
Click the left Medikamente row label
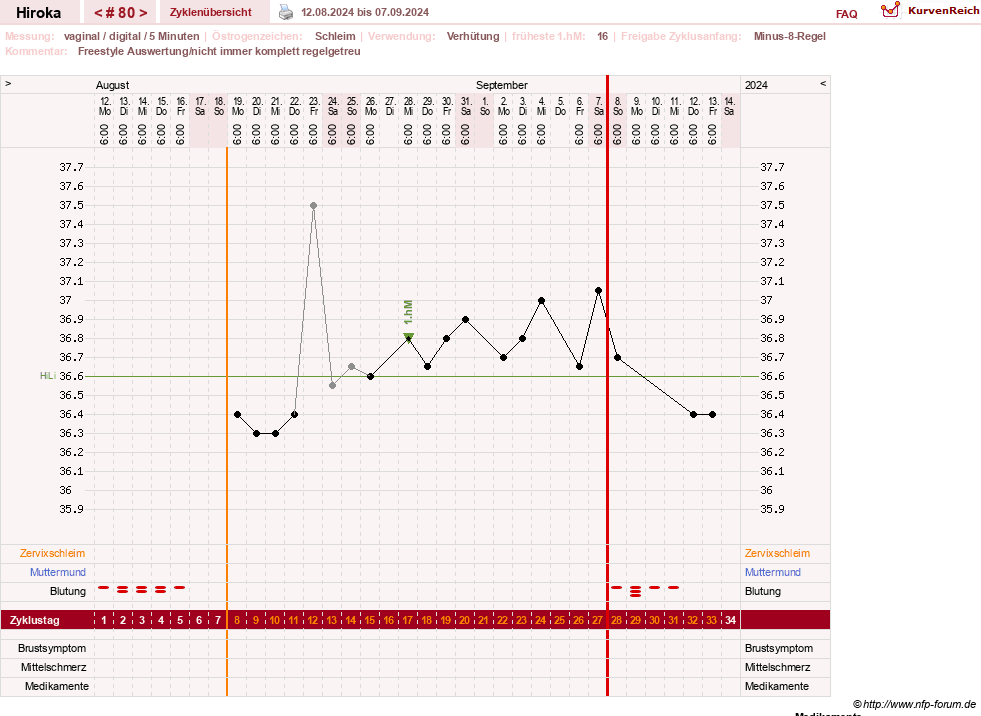(57, 687)
